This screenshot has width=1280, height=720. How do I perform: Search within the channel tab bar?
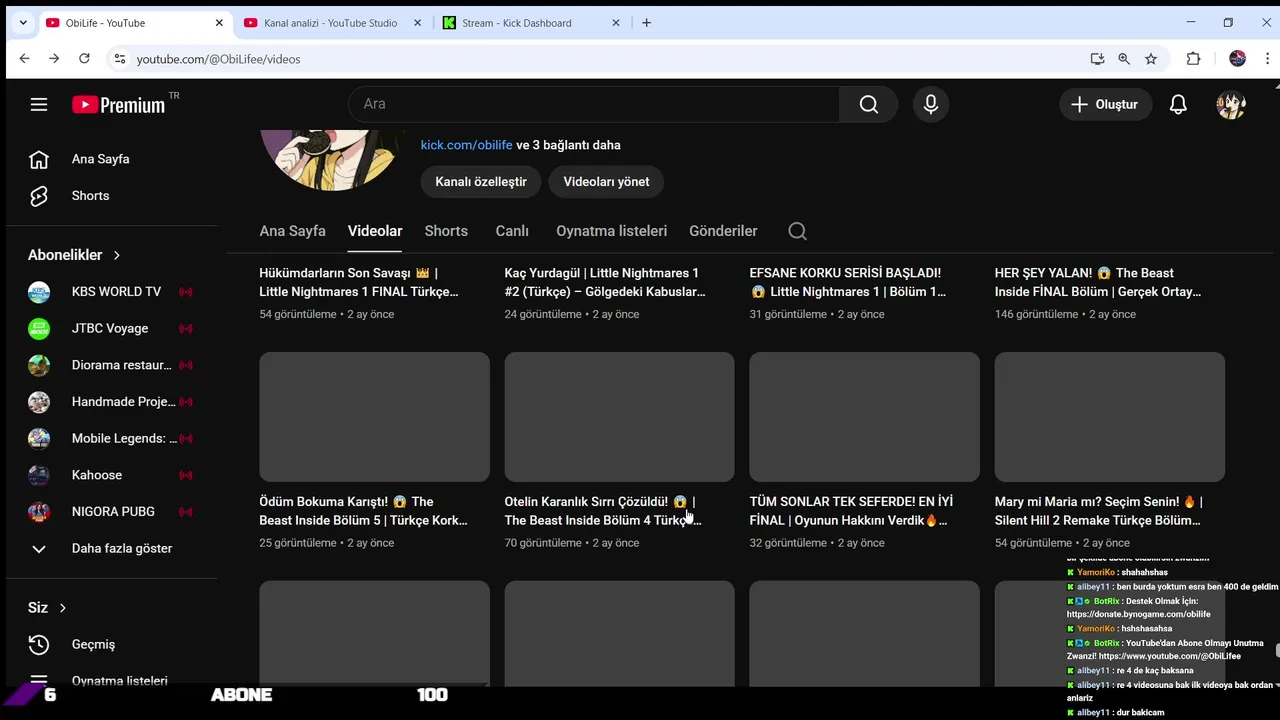[x=797, y=231]
